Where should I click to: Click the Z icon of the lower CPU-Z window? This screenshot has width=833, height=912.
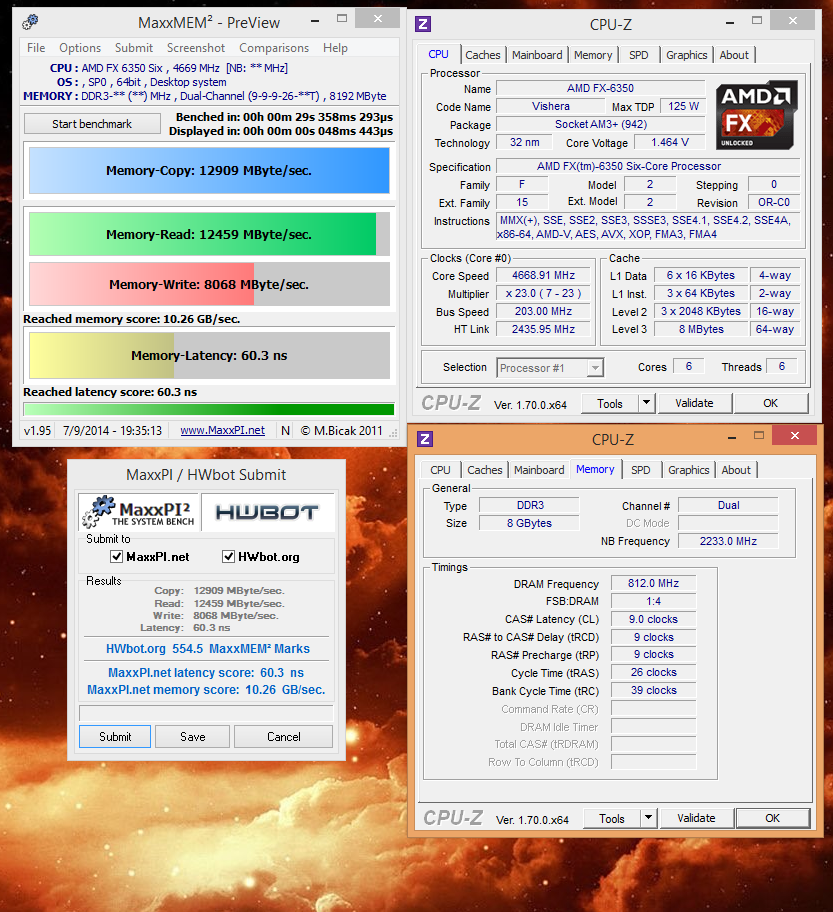pos(425,439)
